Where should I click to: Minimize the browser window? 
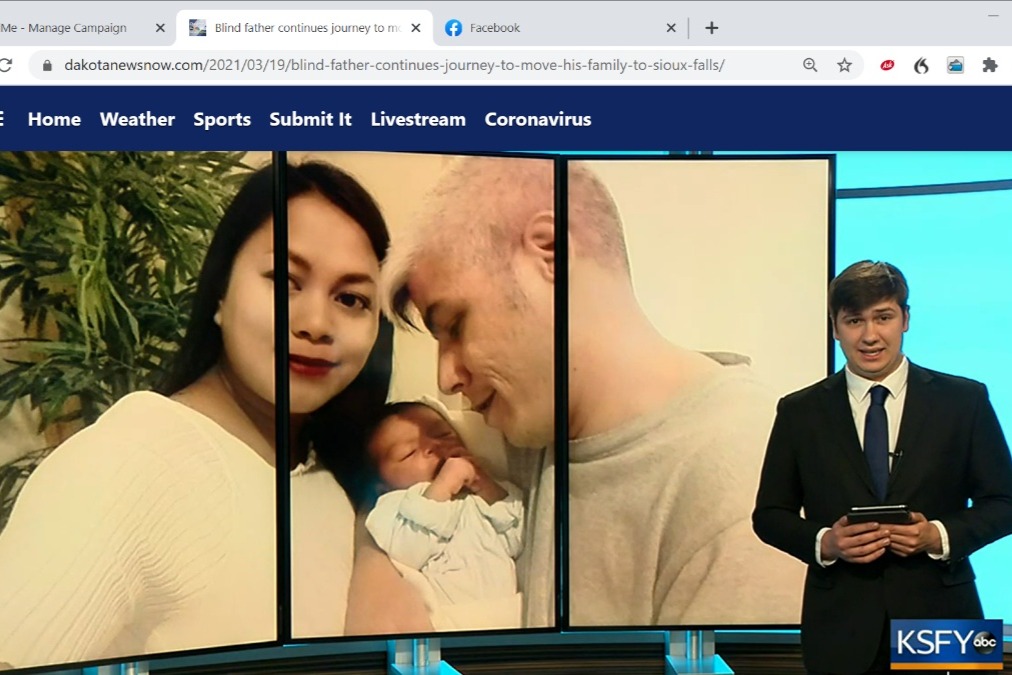pos(993,14)
